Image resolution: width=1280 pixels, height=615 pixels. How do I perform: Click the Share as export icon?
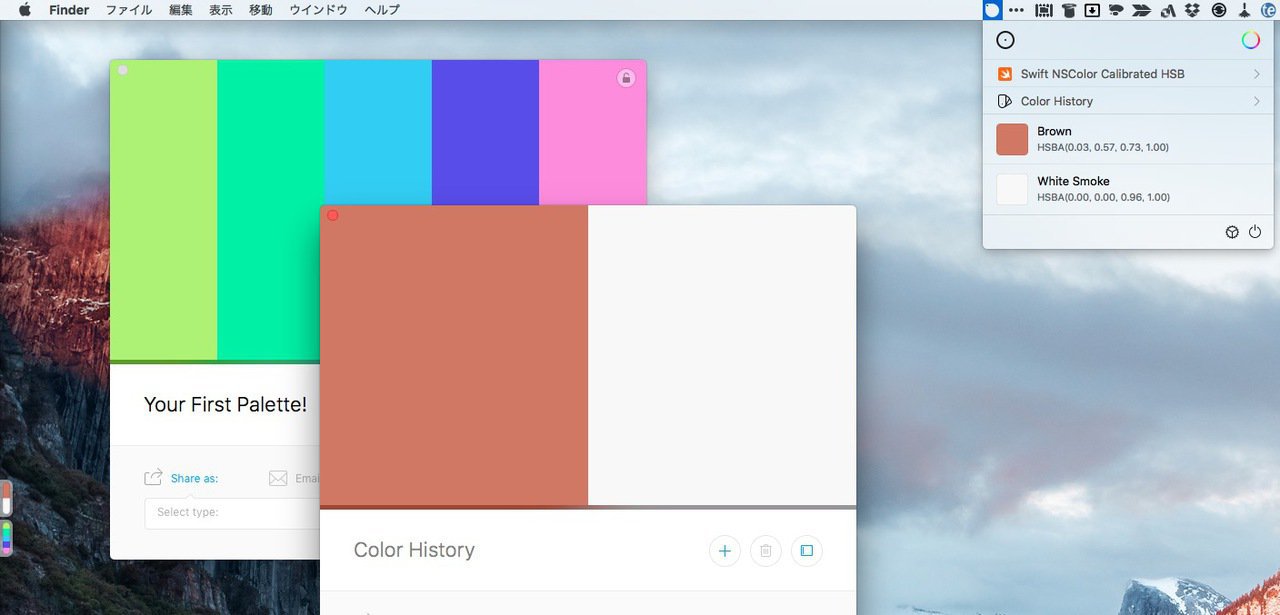153,478
